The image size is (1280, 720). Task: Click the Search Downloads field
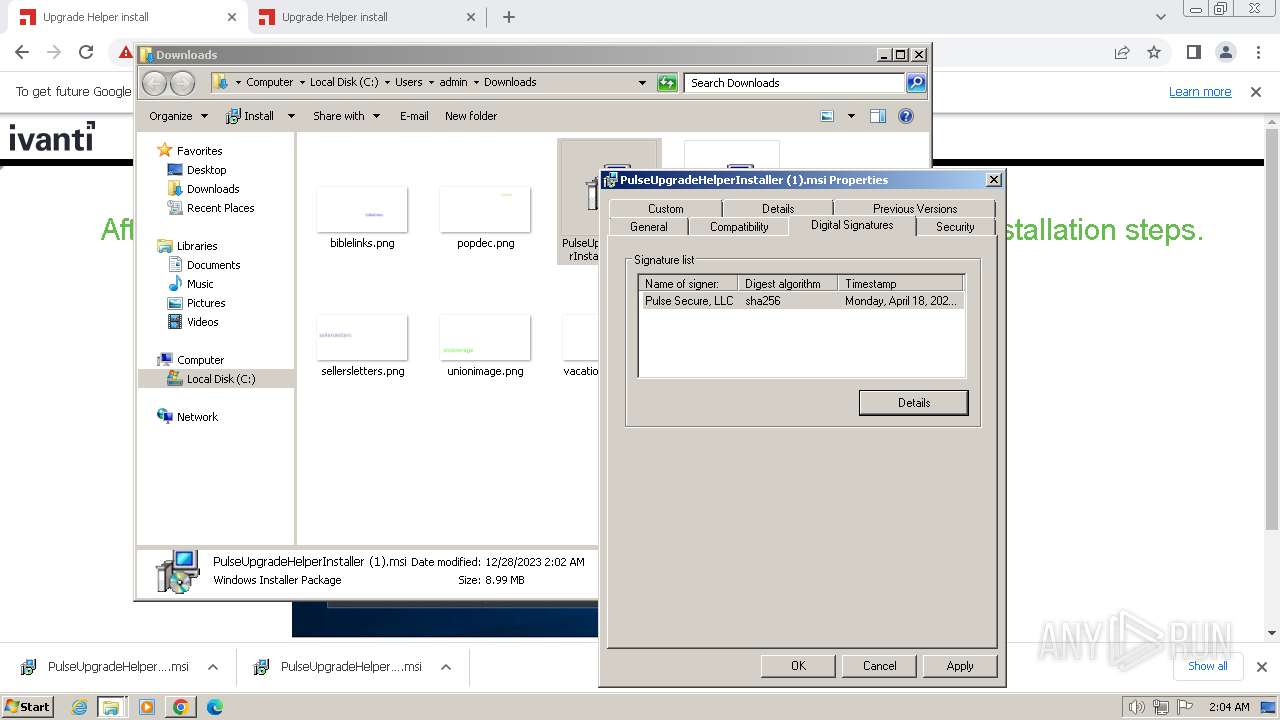795,83
